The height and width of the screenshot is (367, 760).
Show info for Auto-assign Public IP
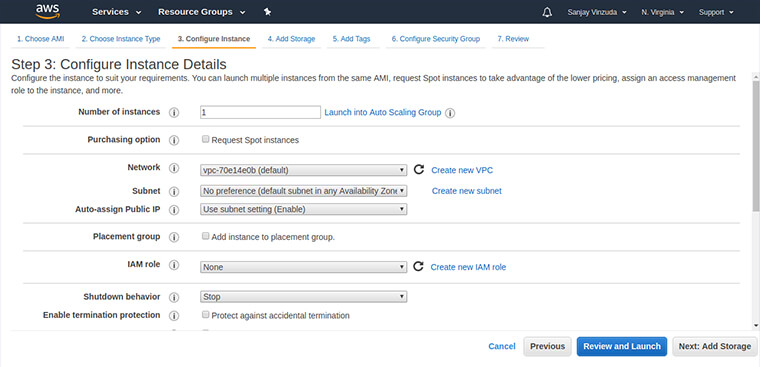click(174, 210)
